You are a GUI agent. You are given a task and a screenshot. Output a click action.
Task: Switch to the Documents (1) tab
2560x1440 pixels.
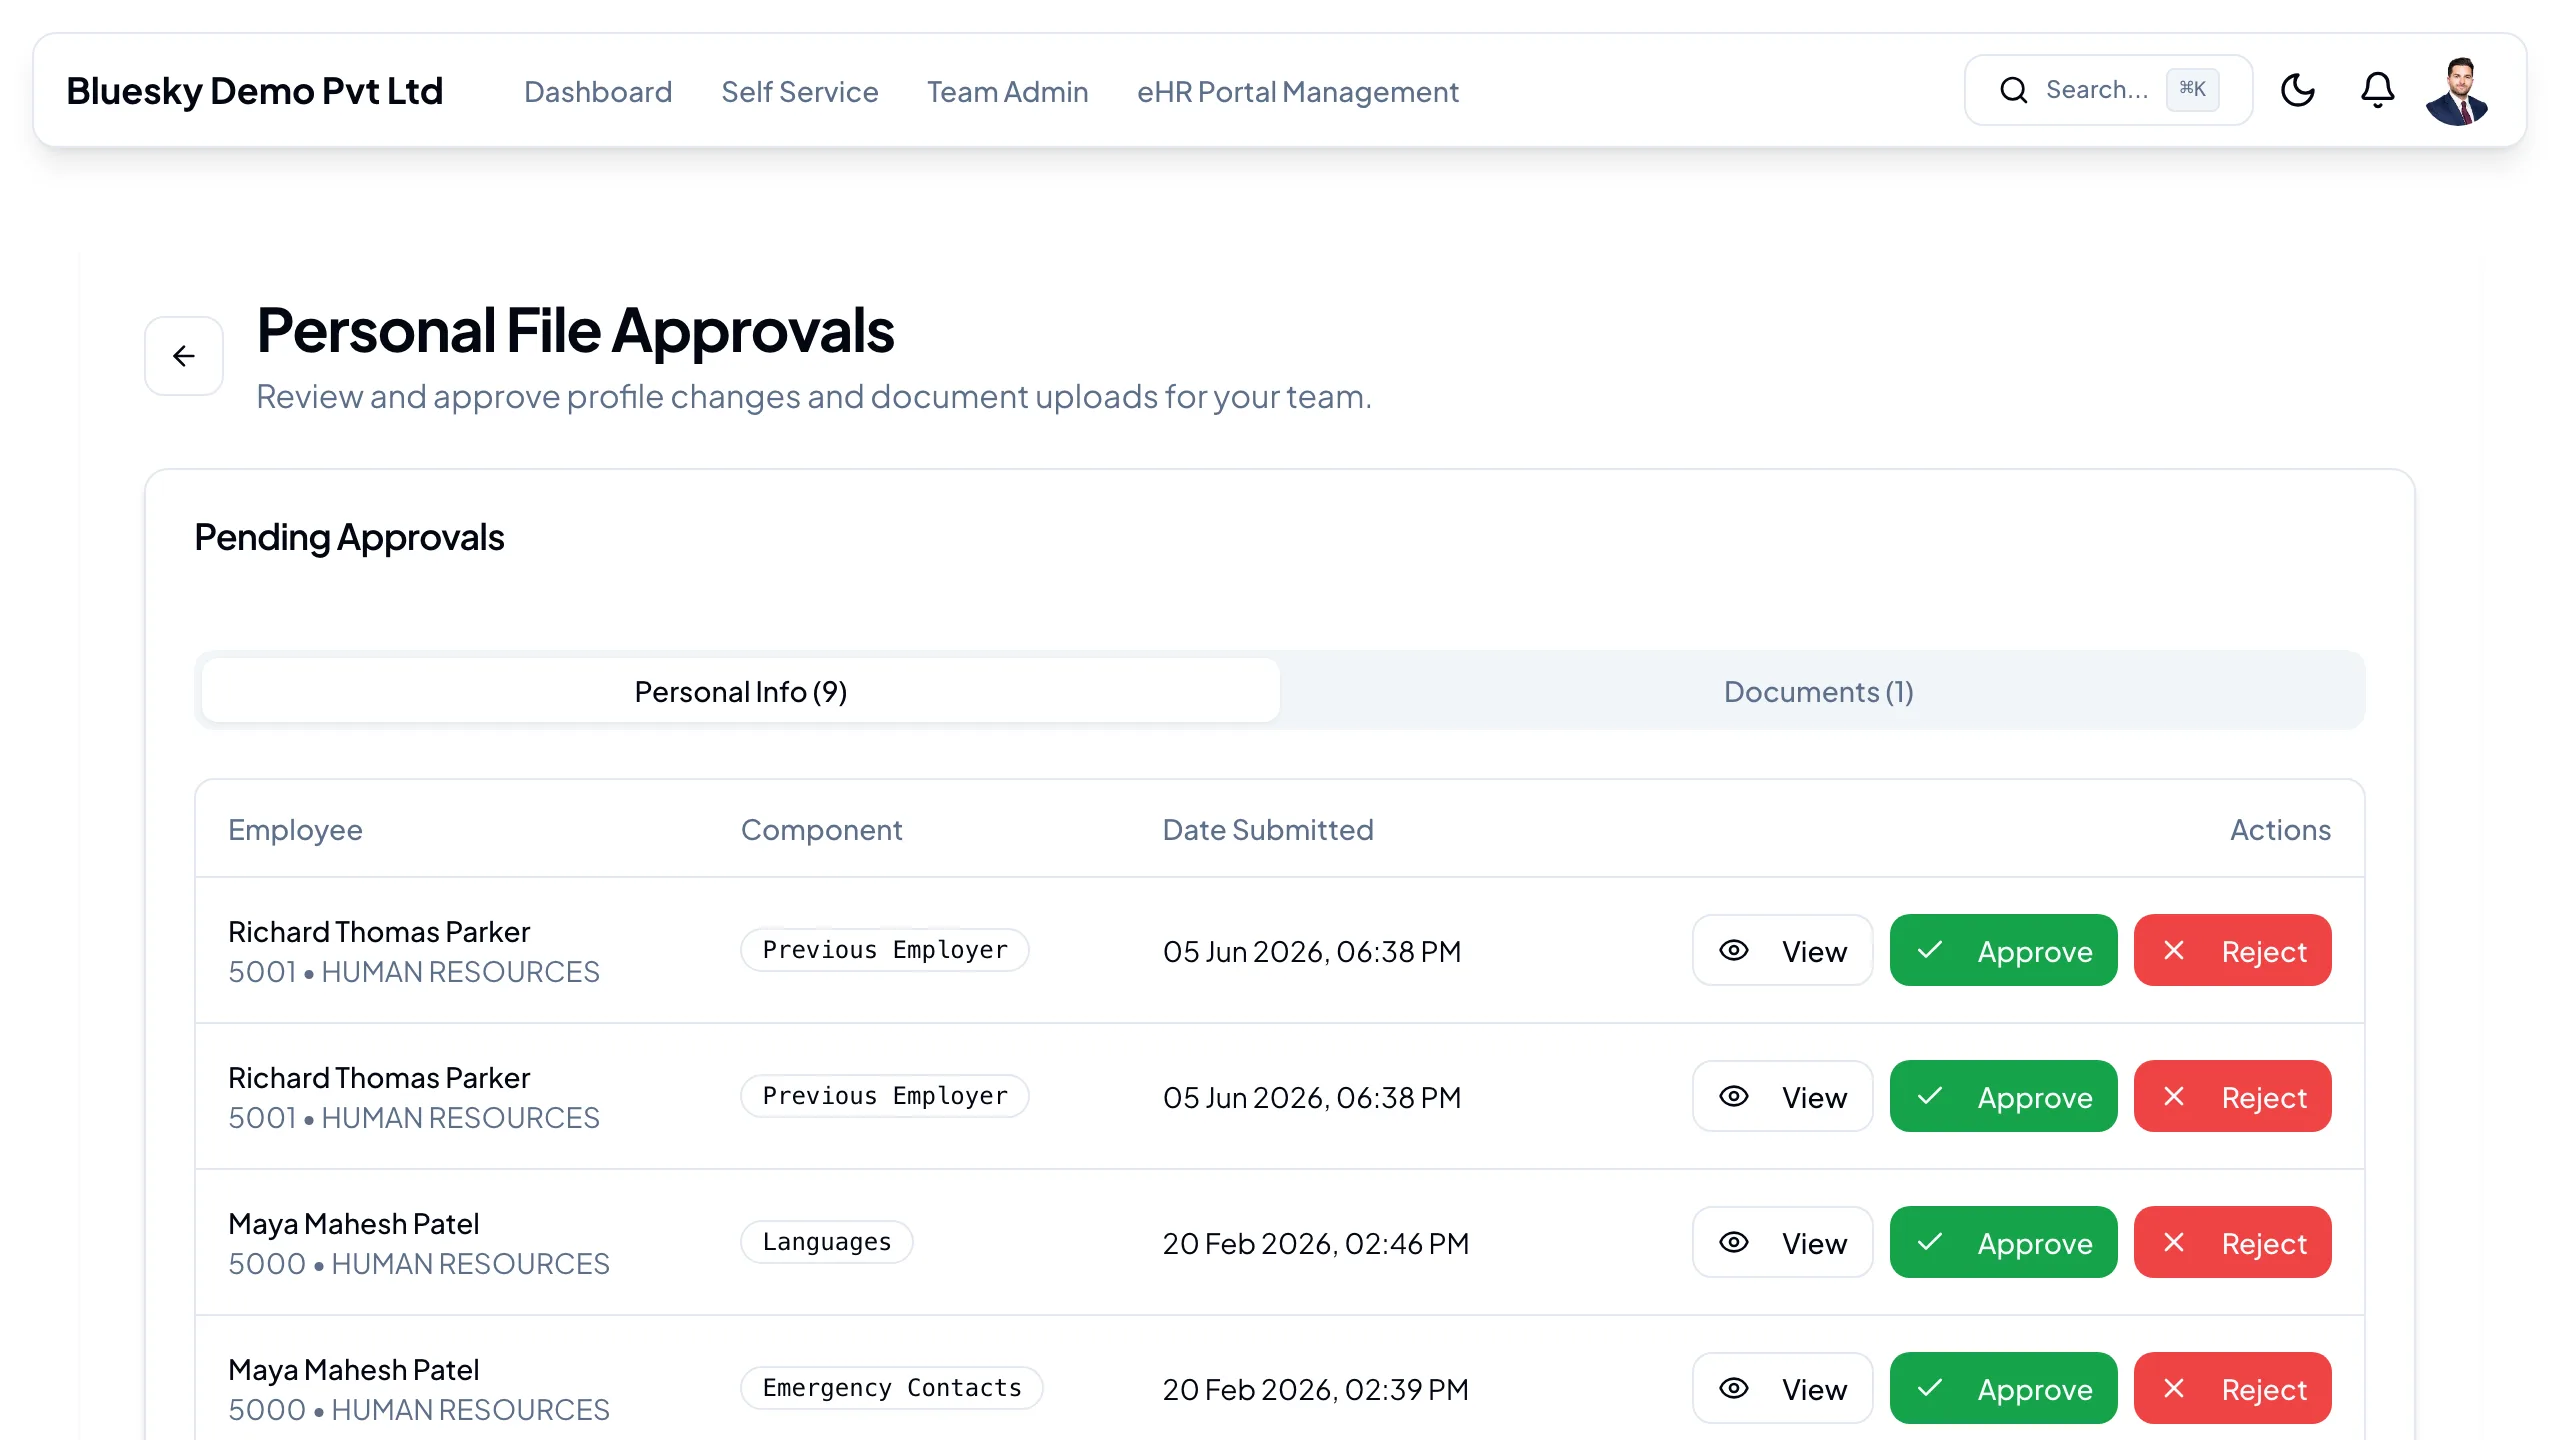click(1819, 691)
